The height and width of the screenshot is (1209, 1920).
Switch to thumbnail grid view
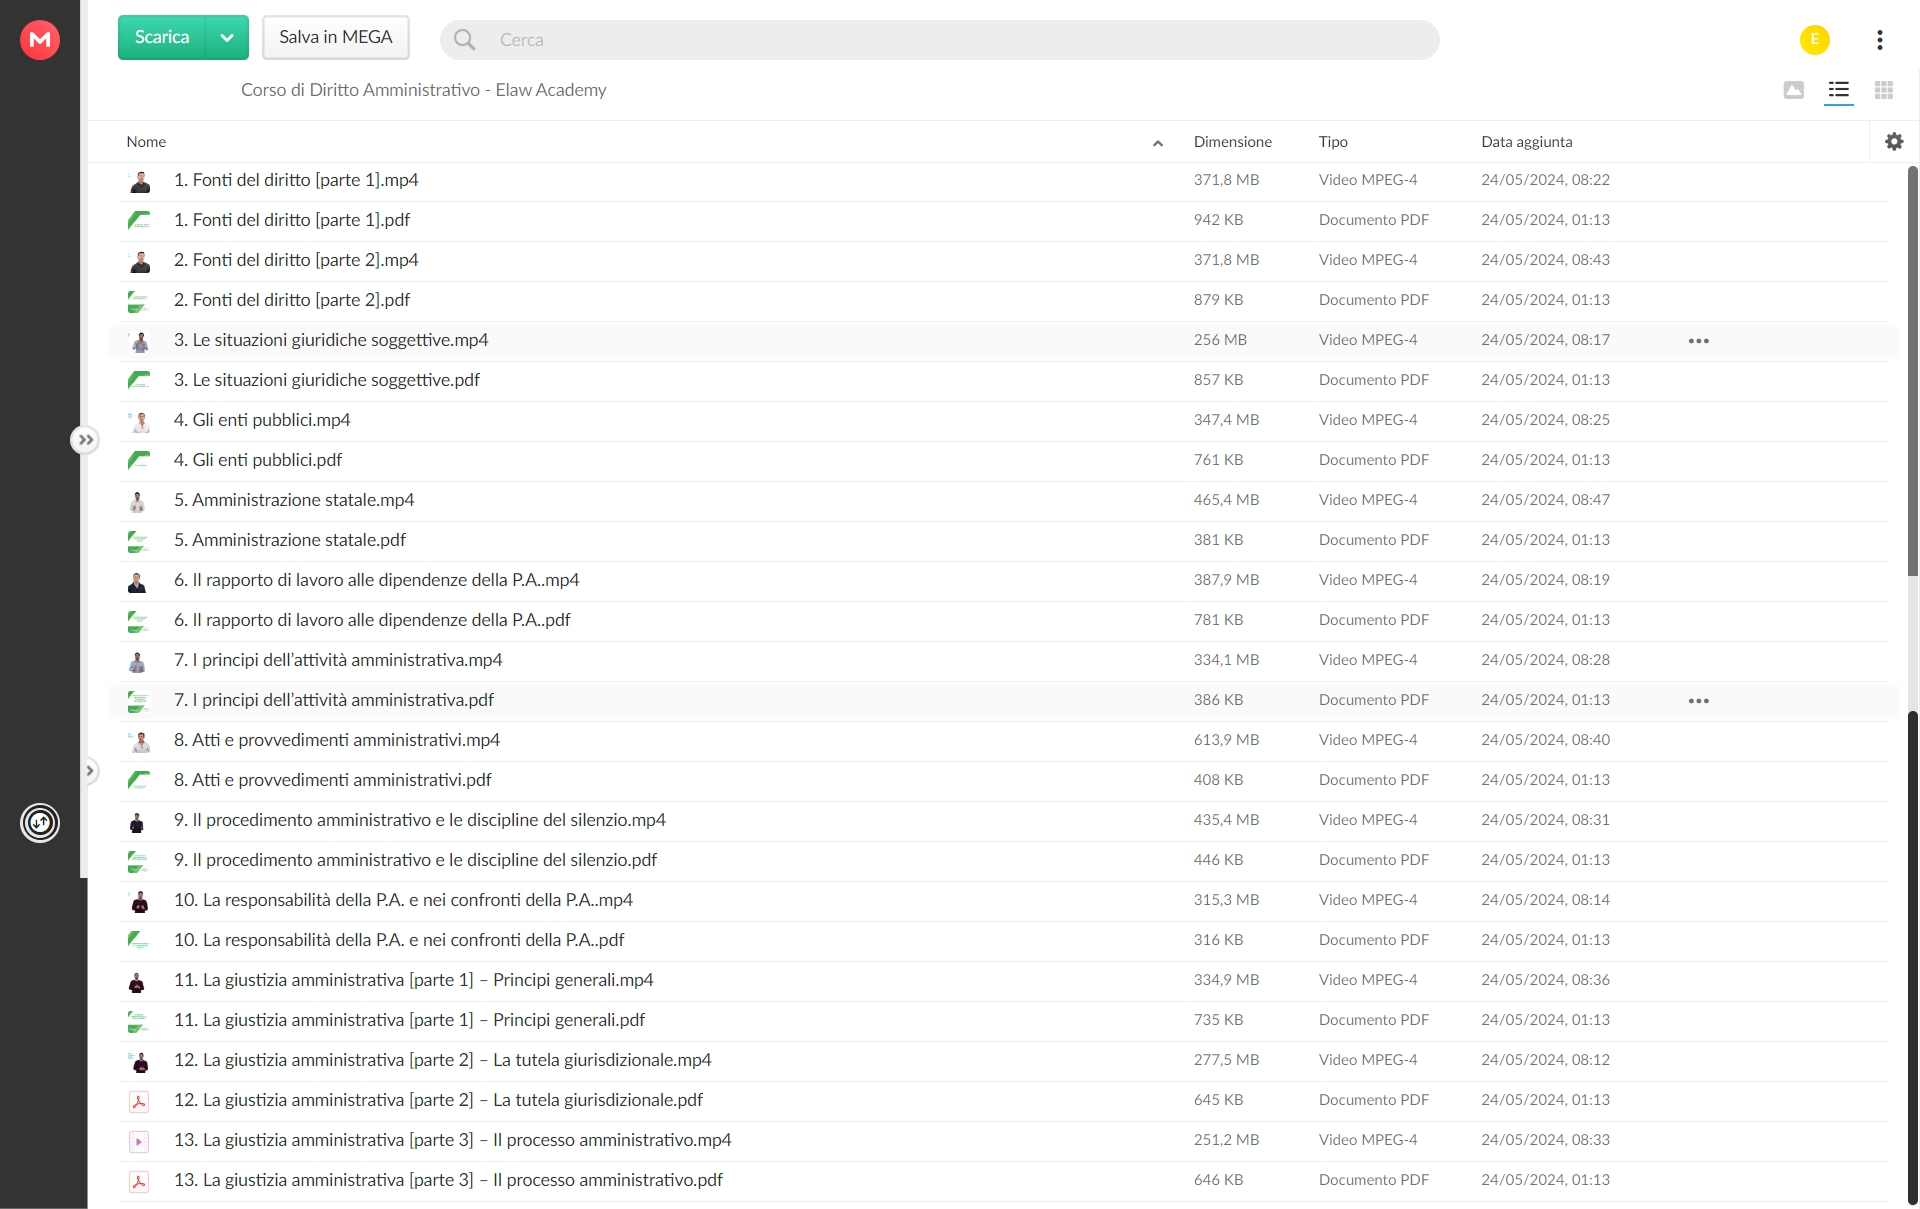click(1884, 90)
